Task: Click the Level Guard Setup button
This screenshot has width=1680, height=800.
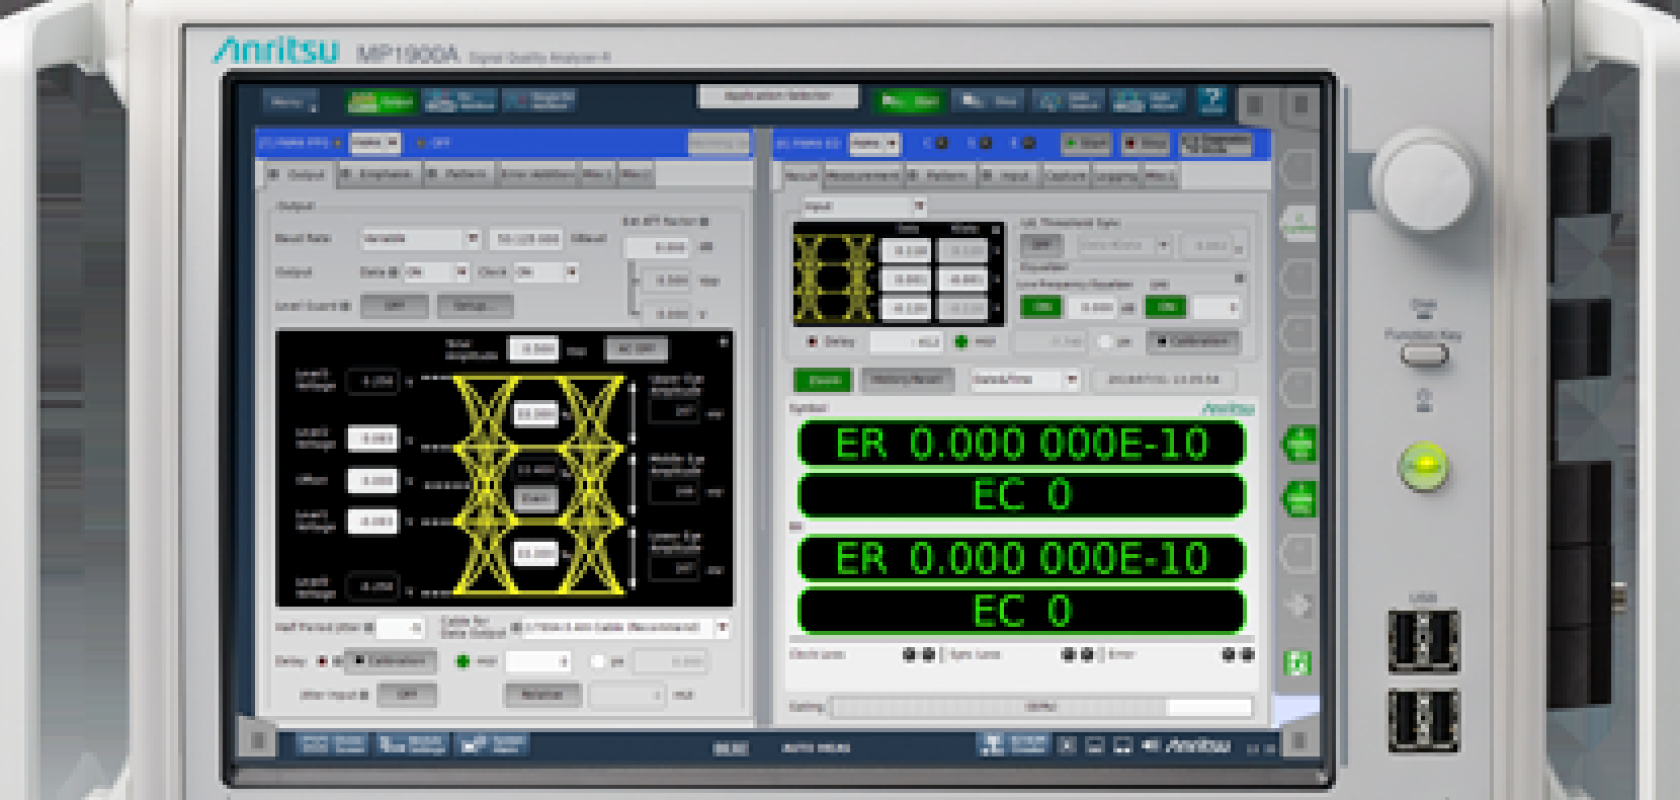Action: click(474, 305)
